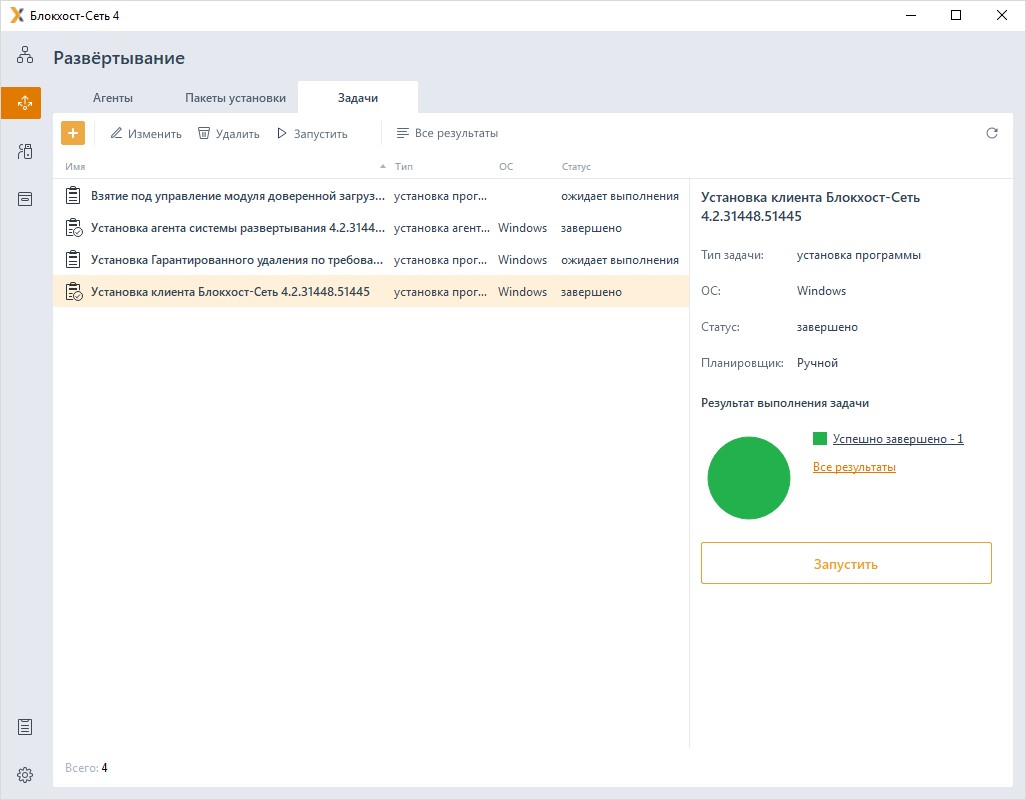Viewport: 1026px width, 800px height.
Task: Sort by the Статус column header
Action: [576, 167]
